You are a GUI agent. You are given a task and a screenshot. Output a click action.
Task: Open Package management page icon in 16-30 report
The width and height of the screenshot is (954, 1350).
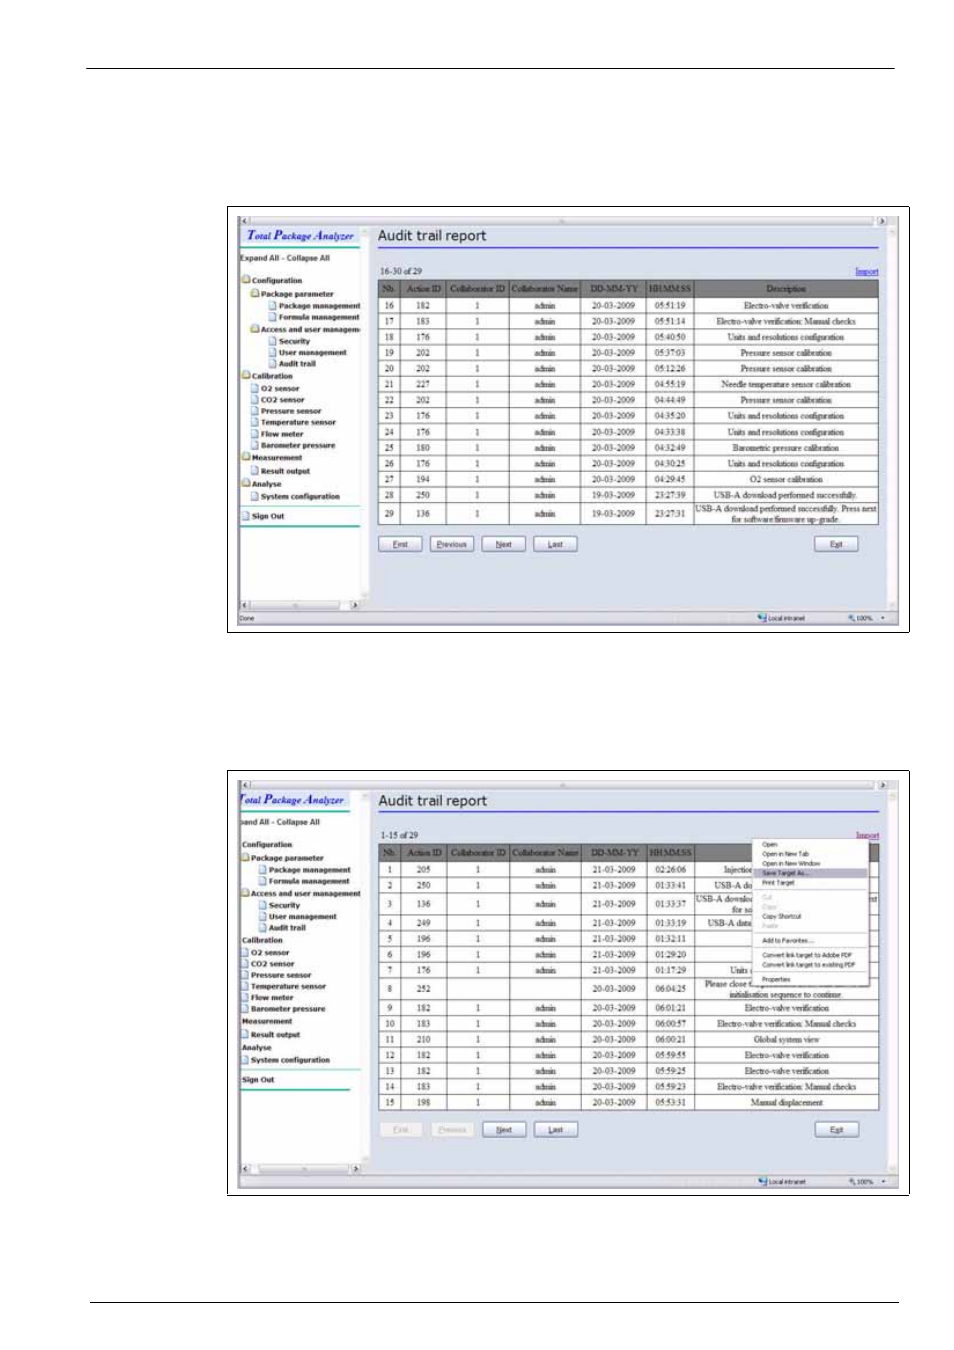point(272,305)
